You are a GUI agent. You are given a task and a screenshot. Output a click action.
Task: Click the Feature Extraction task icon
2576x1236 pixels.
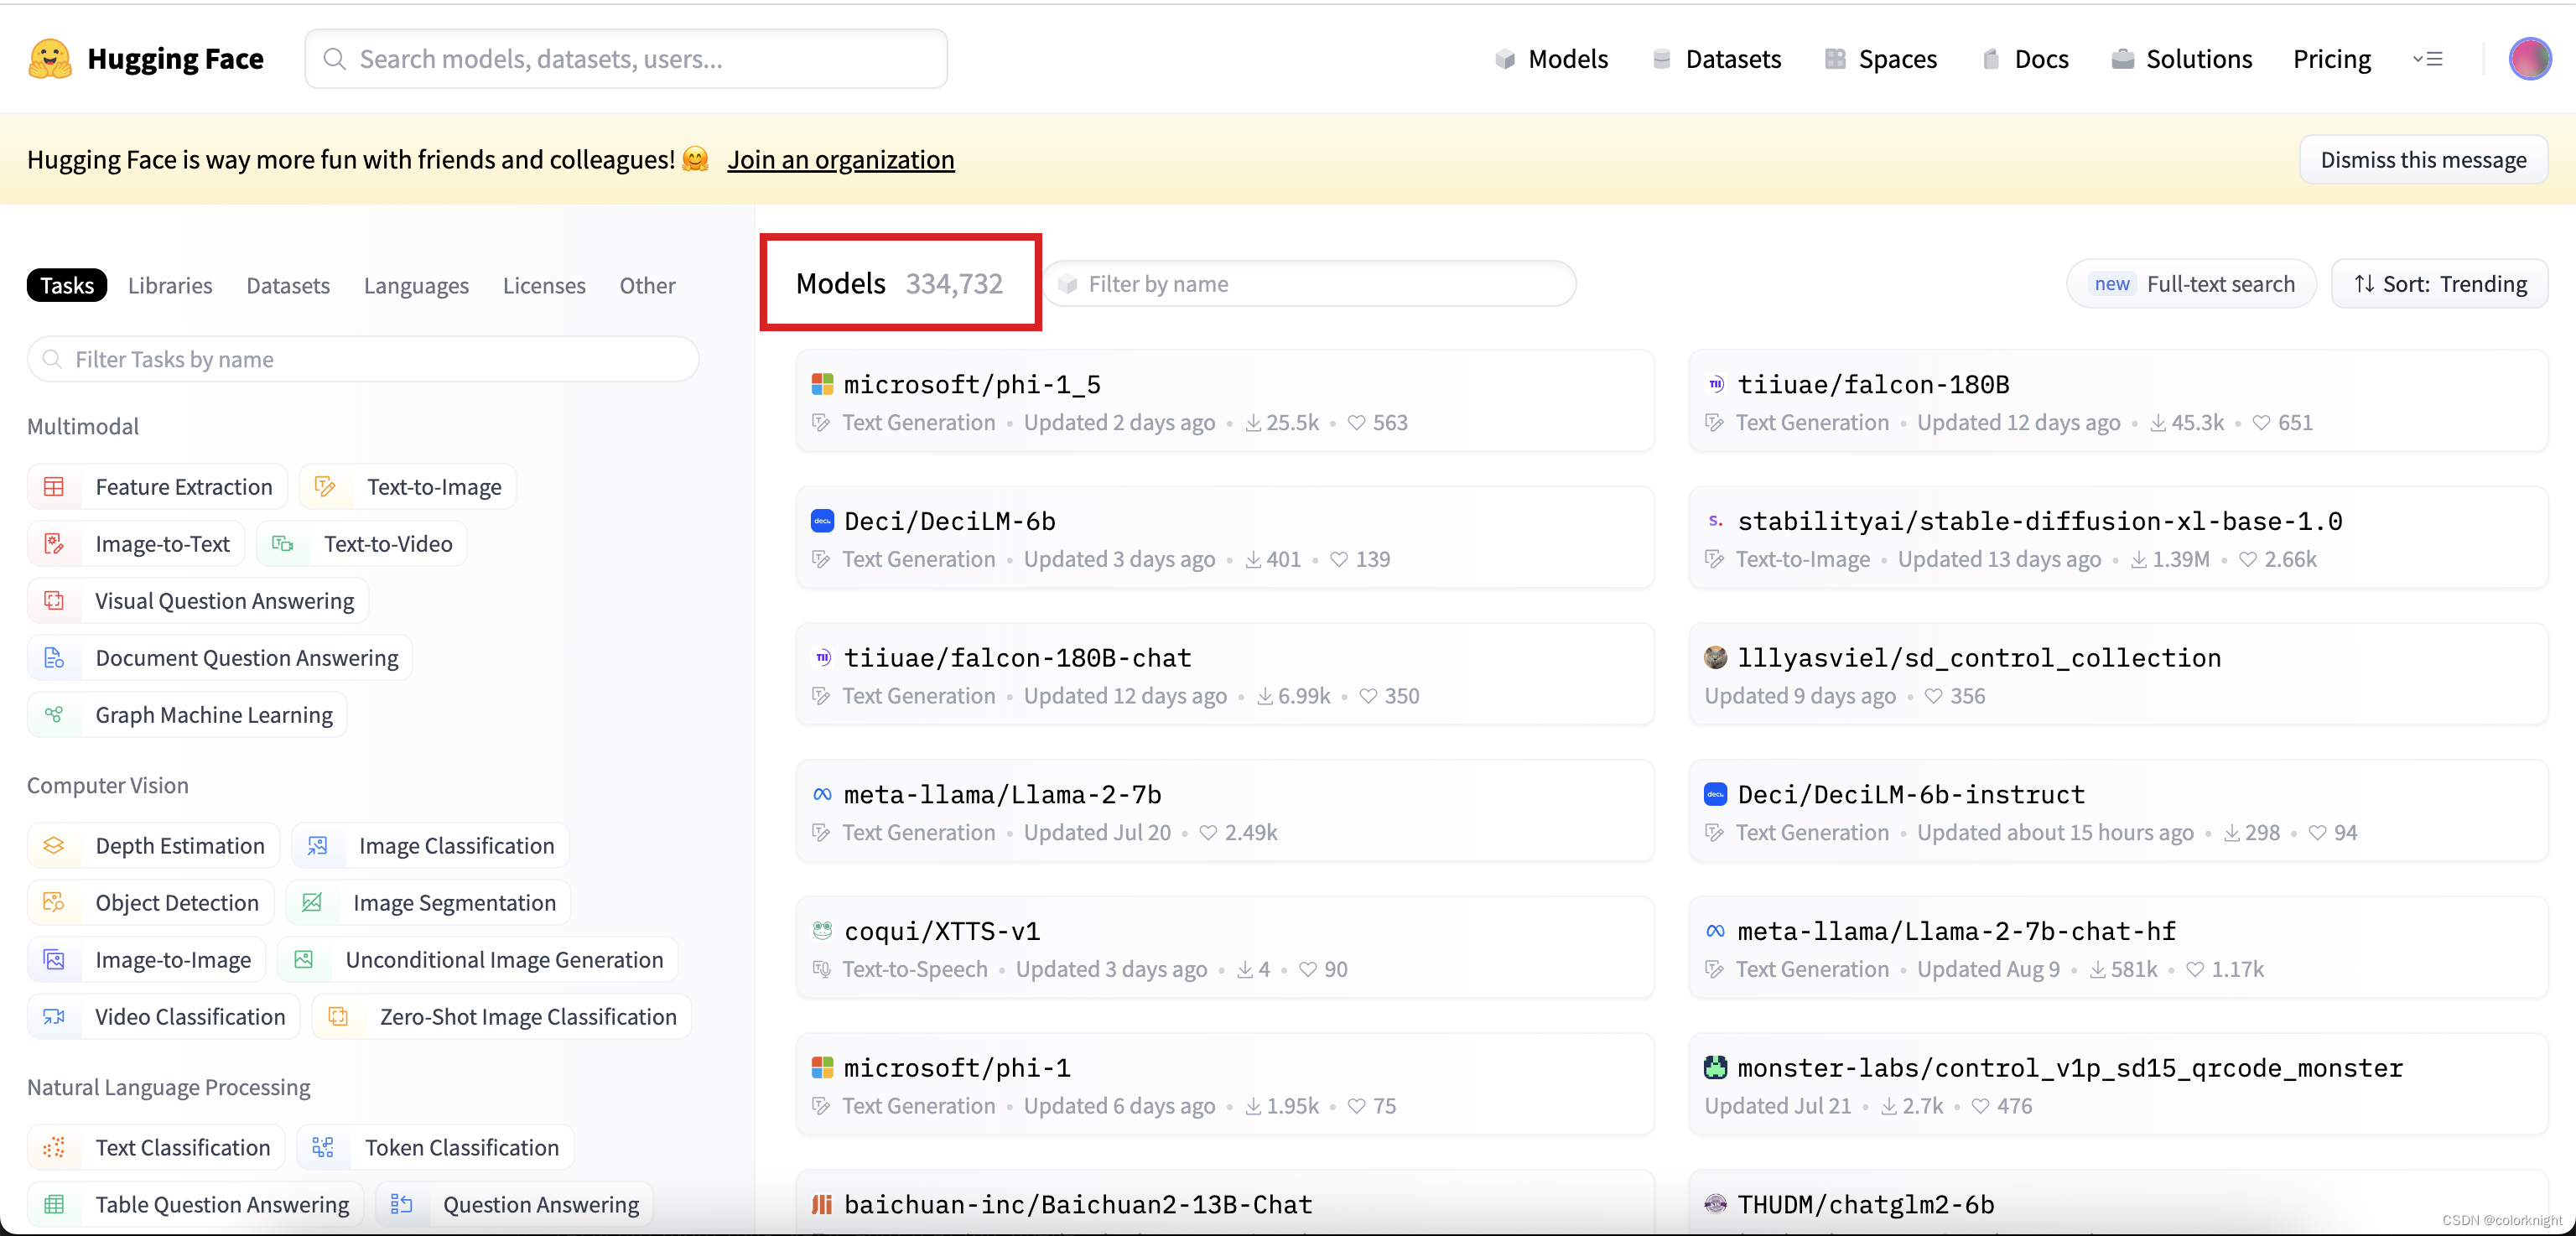point(54,487)
